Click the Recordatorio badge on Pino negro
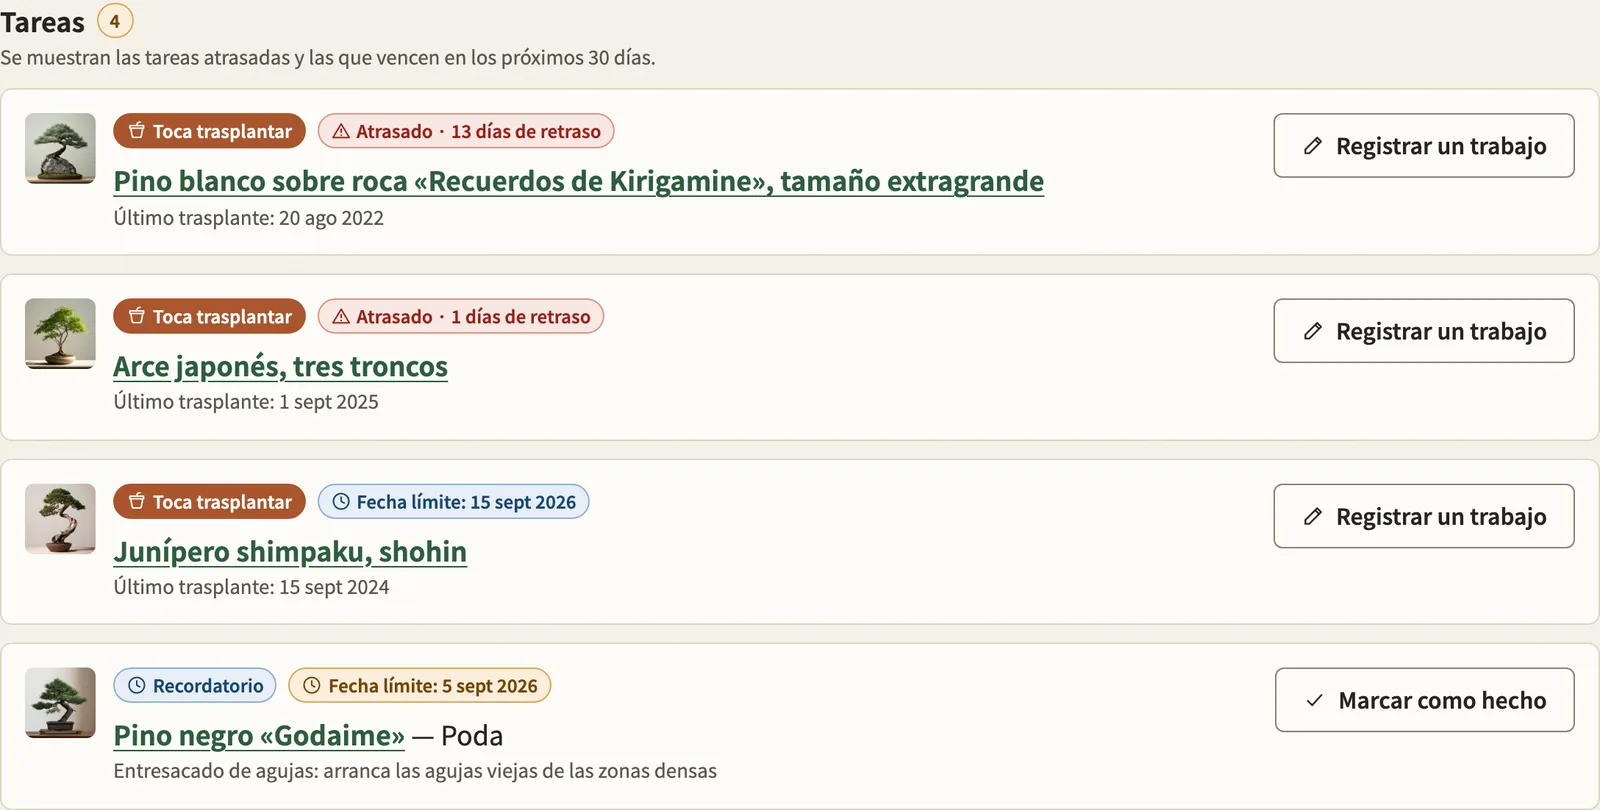Image resolution: width=1600 pixels, height=810 pixels. pos(195,686)
